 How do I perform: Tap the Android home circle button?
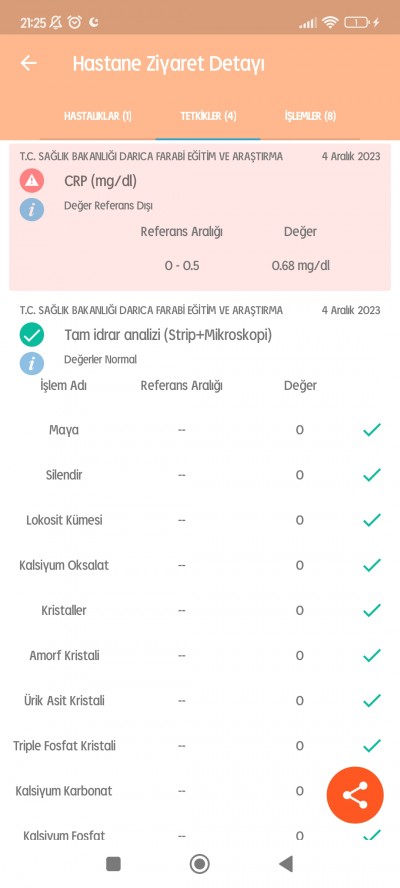click(199, 864)
